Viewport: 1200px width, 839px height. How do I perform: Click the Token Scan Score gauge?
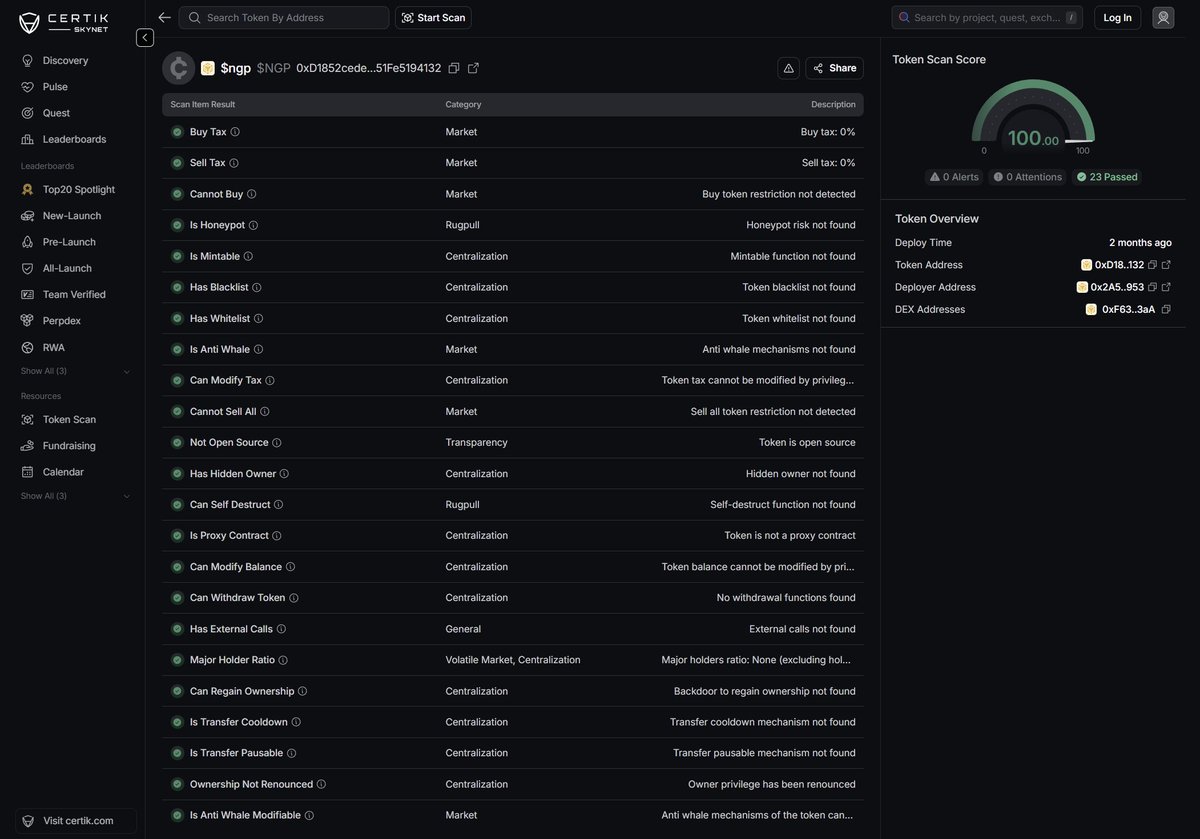coord(1033,117)
